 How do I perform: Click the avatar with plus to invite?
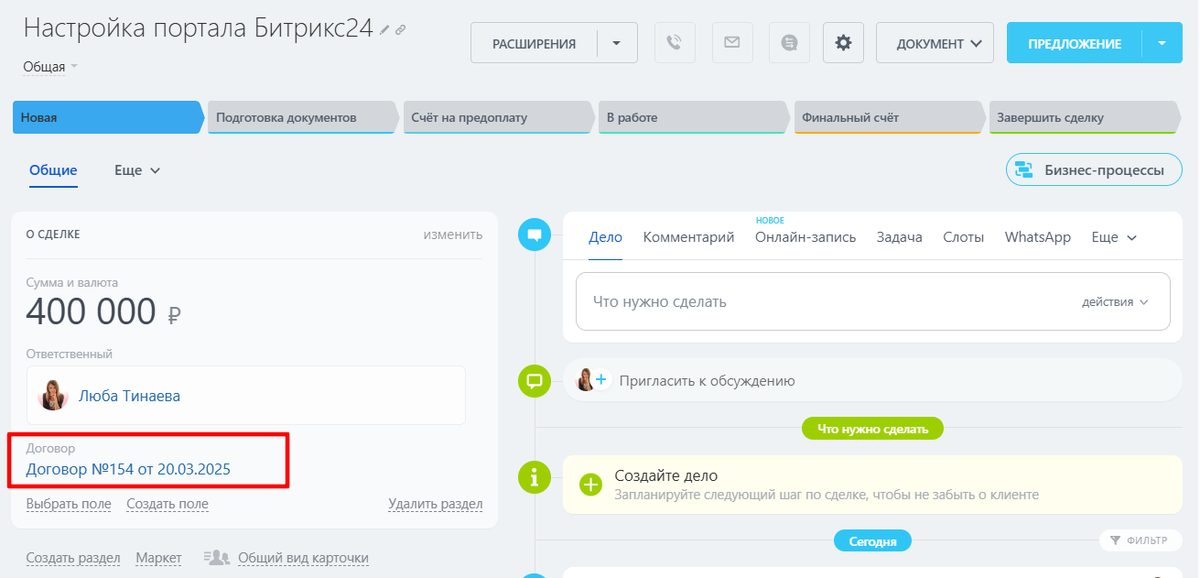pyautogui.click(x=592, y=380)
